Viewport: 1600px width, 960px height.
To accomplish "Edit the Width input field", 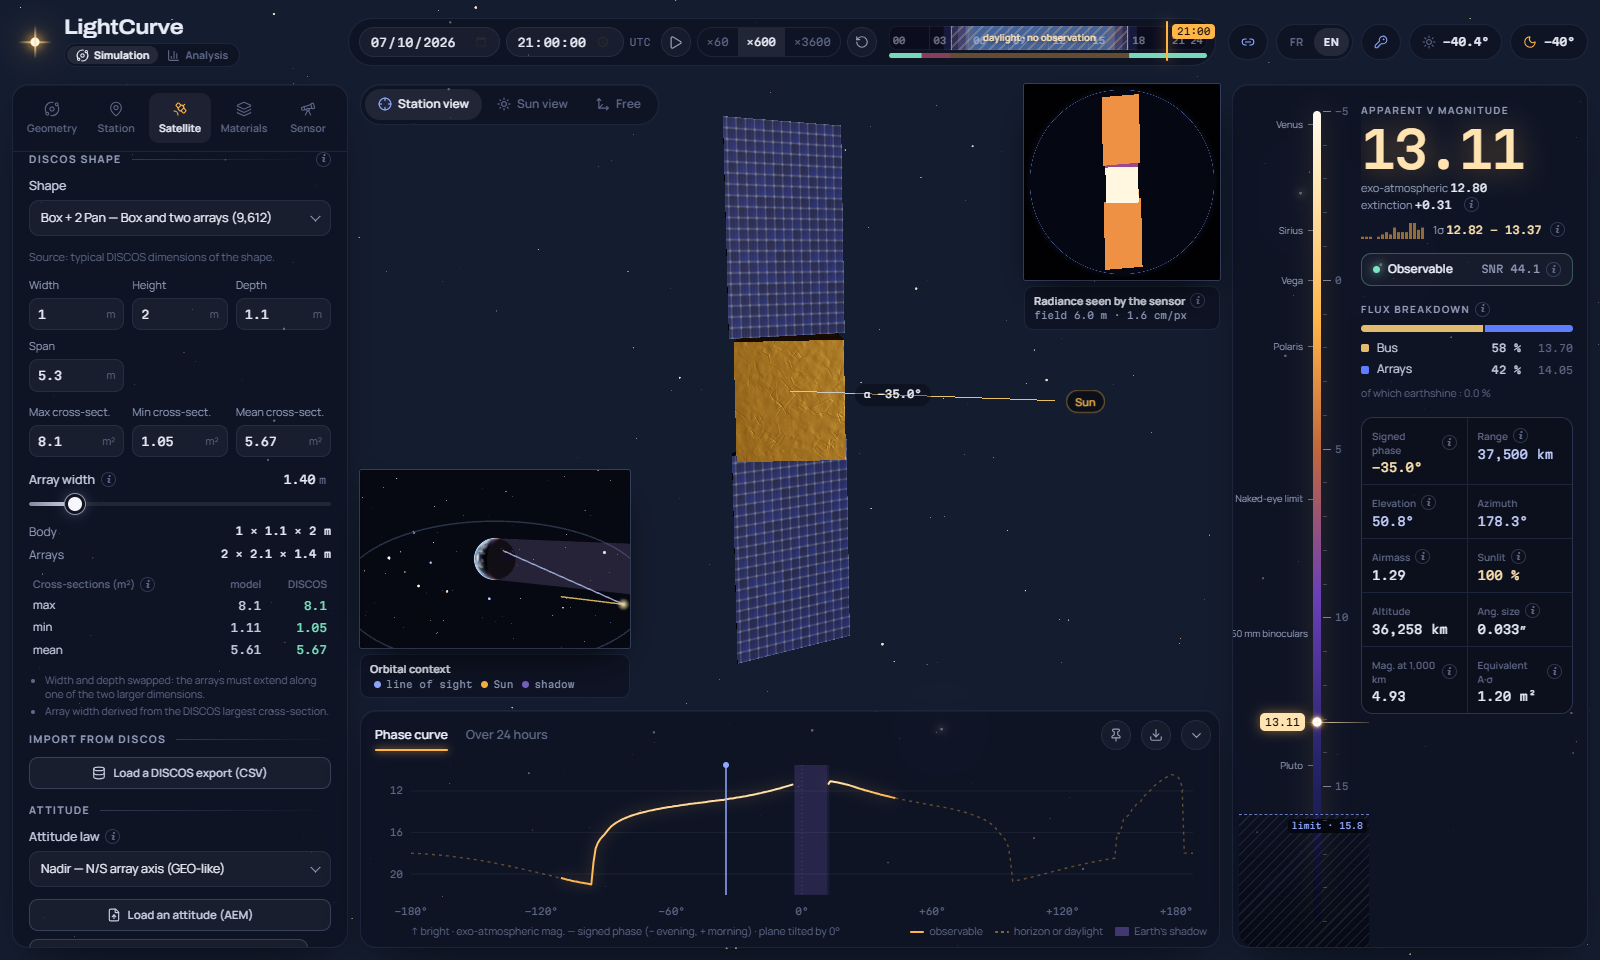I will coord(76,314).
